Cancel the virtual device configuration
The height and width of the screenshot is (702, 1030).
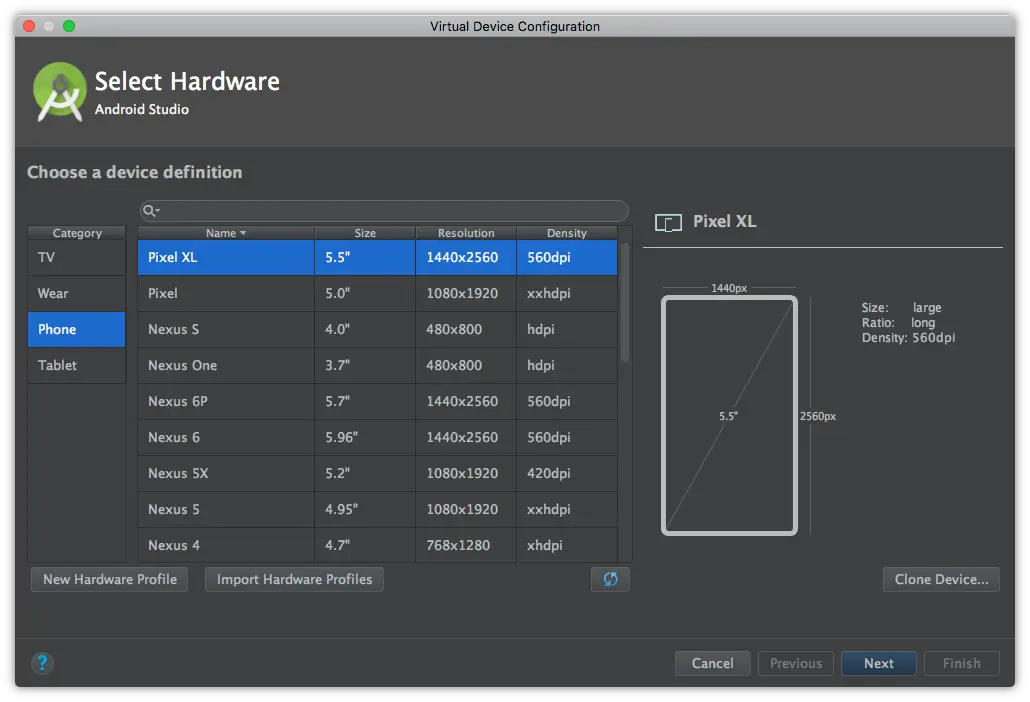point(713,663)
